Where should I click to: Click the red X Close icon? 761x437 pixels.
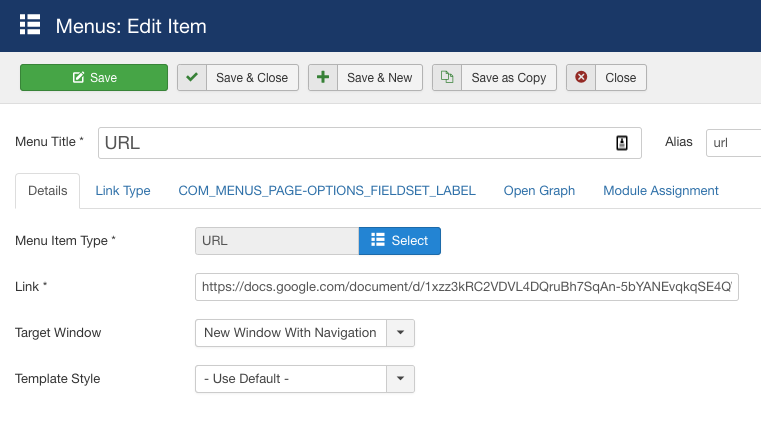point(581,78)
